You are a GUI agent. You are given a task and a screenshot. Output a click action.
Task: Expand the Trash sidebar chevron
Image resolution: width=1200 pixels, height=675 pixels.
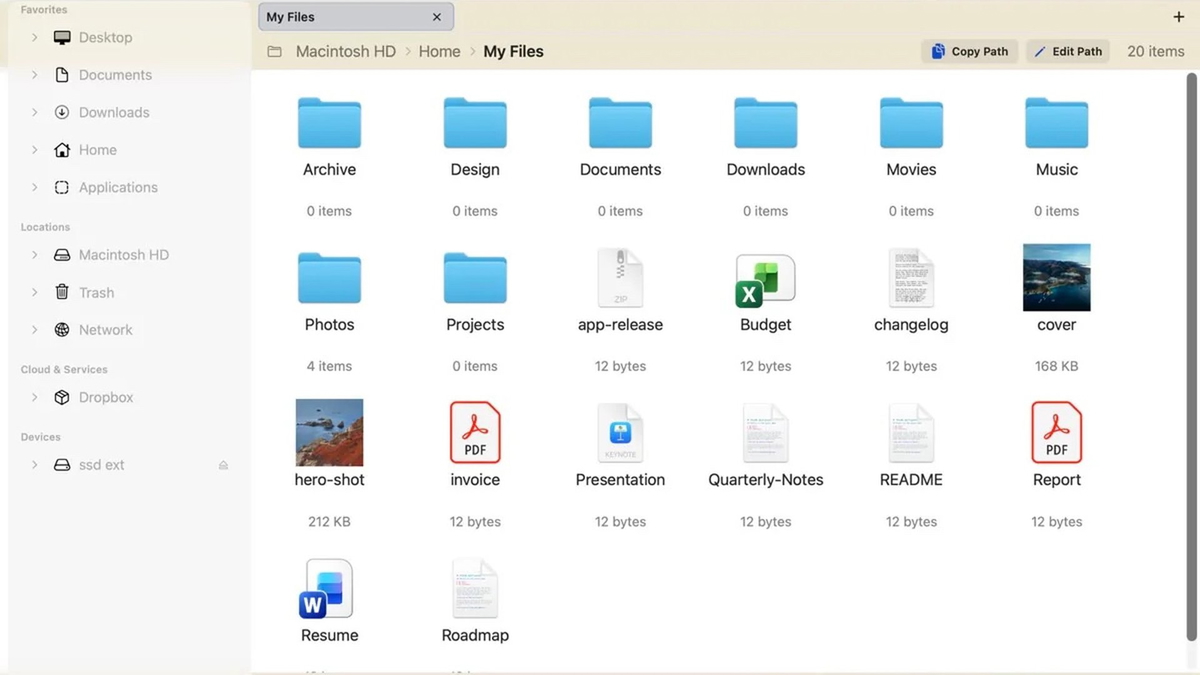[x=35, y=292]
